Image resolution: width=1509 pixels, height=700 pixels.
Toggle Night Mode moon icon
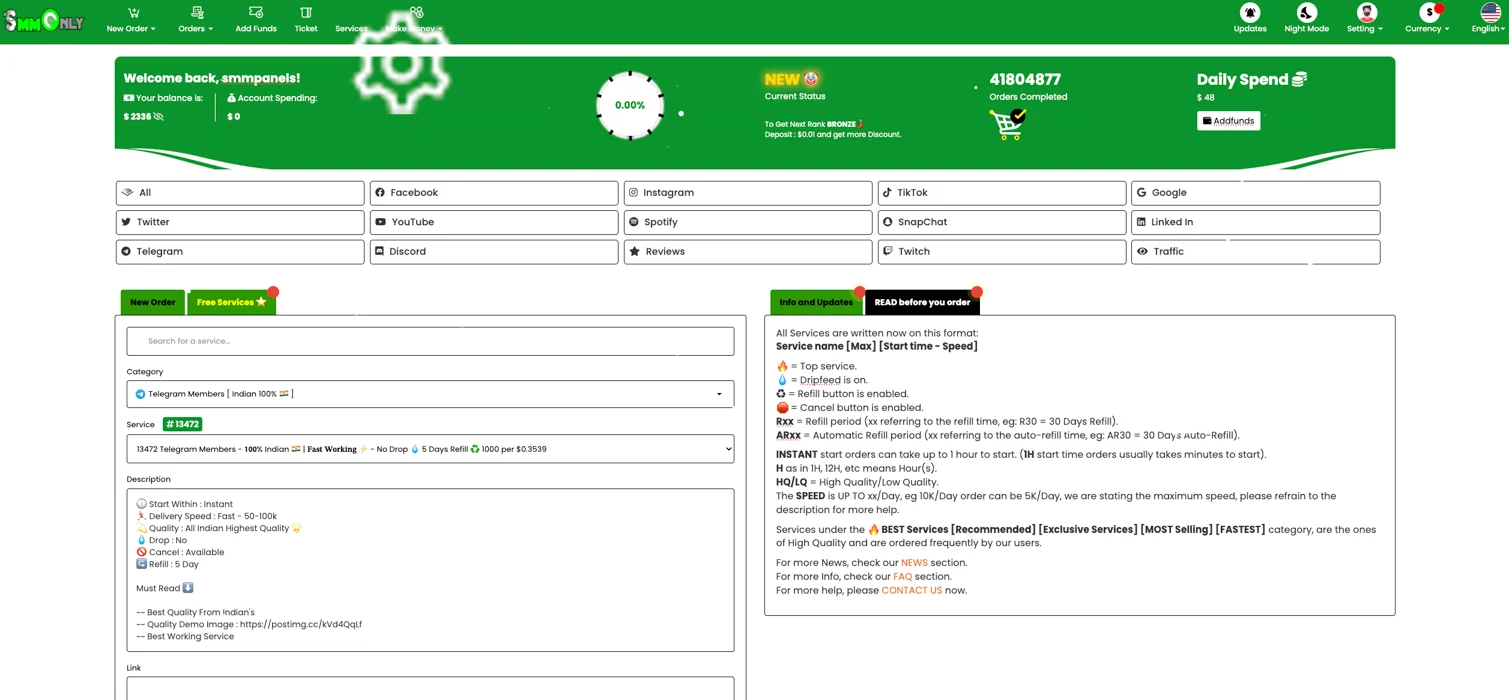pyautogui.click(x=1306, y=13)
